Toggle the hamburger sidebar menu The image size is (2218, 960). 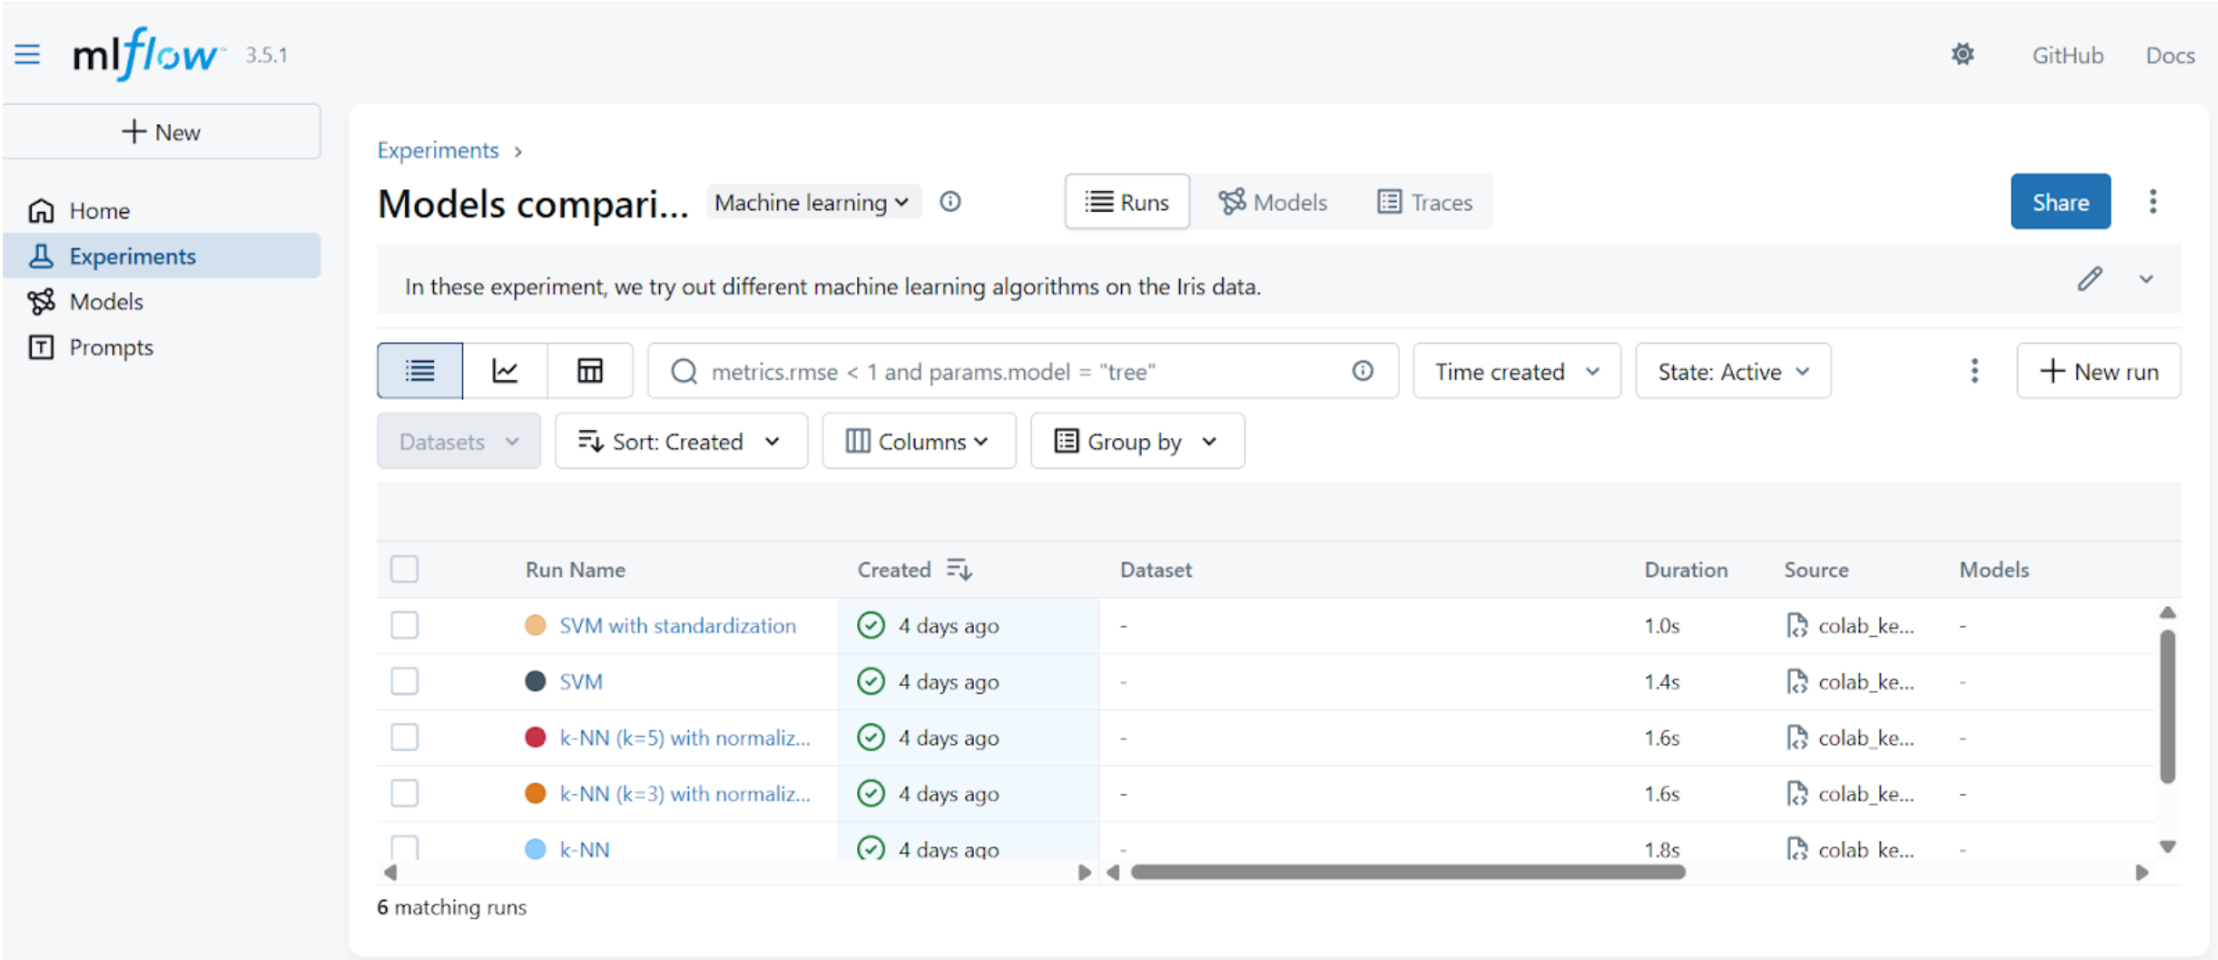point(27,54)
